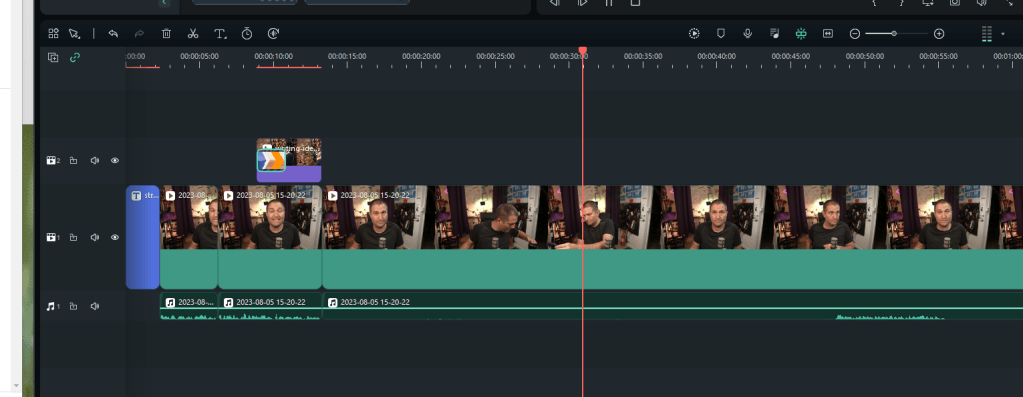Viewport: 1023px width, 397px height.
Task: Select third long audio clip
Action: pyautogui.click(x=673, y=306)
